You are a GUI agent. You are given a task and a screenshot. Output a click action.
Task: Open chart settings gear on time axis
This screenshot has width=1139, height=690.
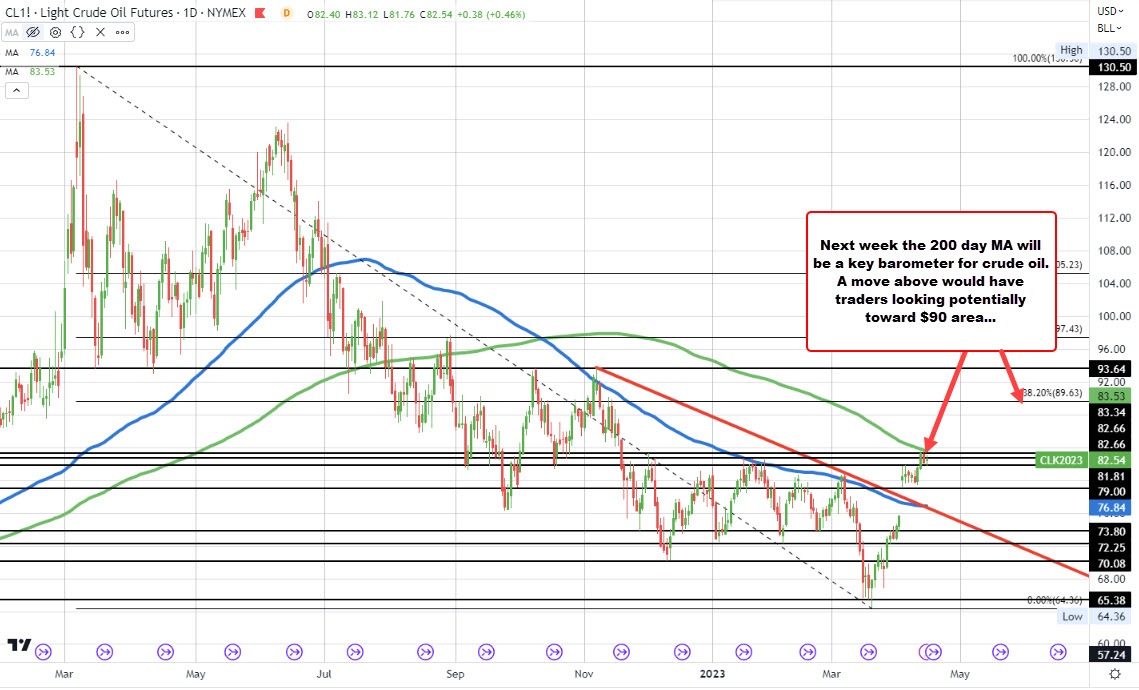point(1115,674)
